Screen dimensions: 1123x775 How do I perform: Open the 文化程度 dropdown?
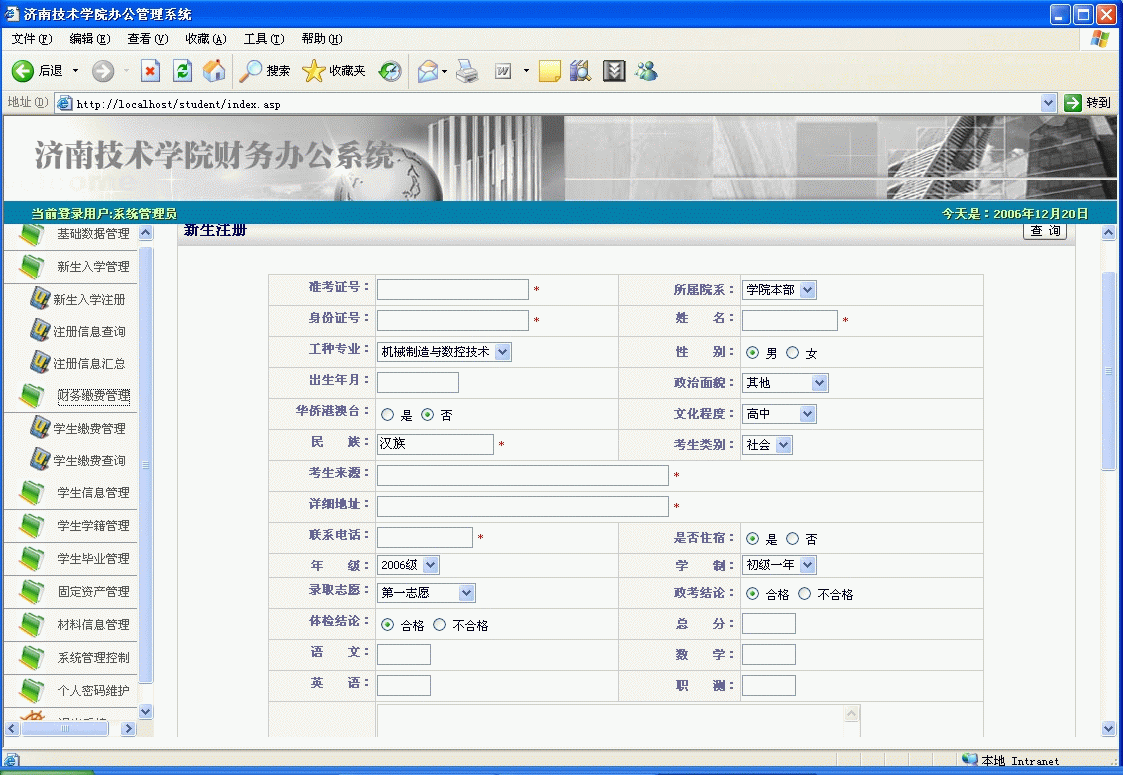point(779,413)
